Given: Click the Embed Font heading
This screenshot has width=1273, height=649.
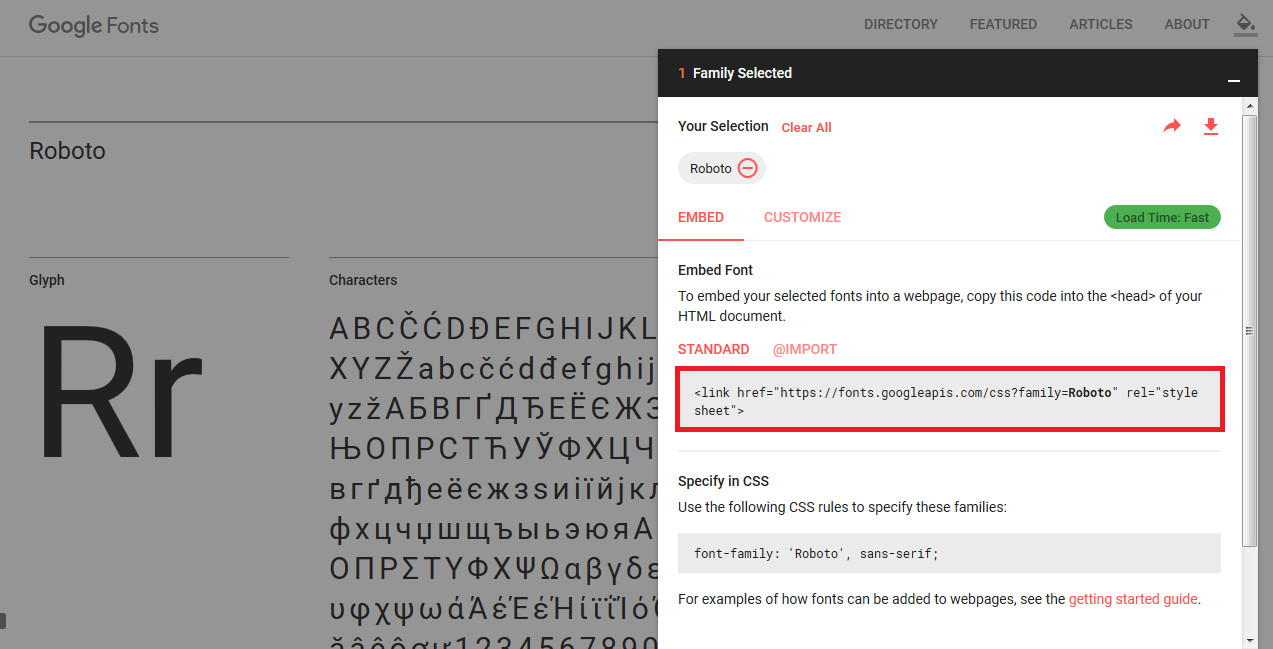Looking at the screenshot, I should (715, 270).
